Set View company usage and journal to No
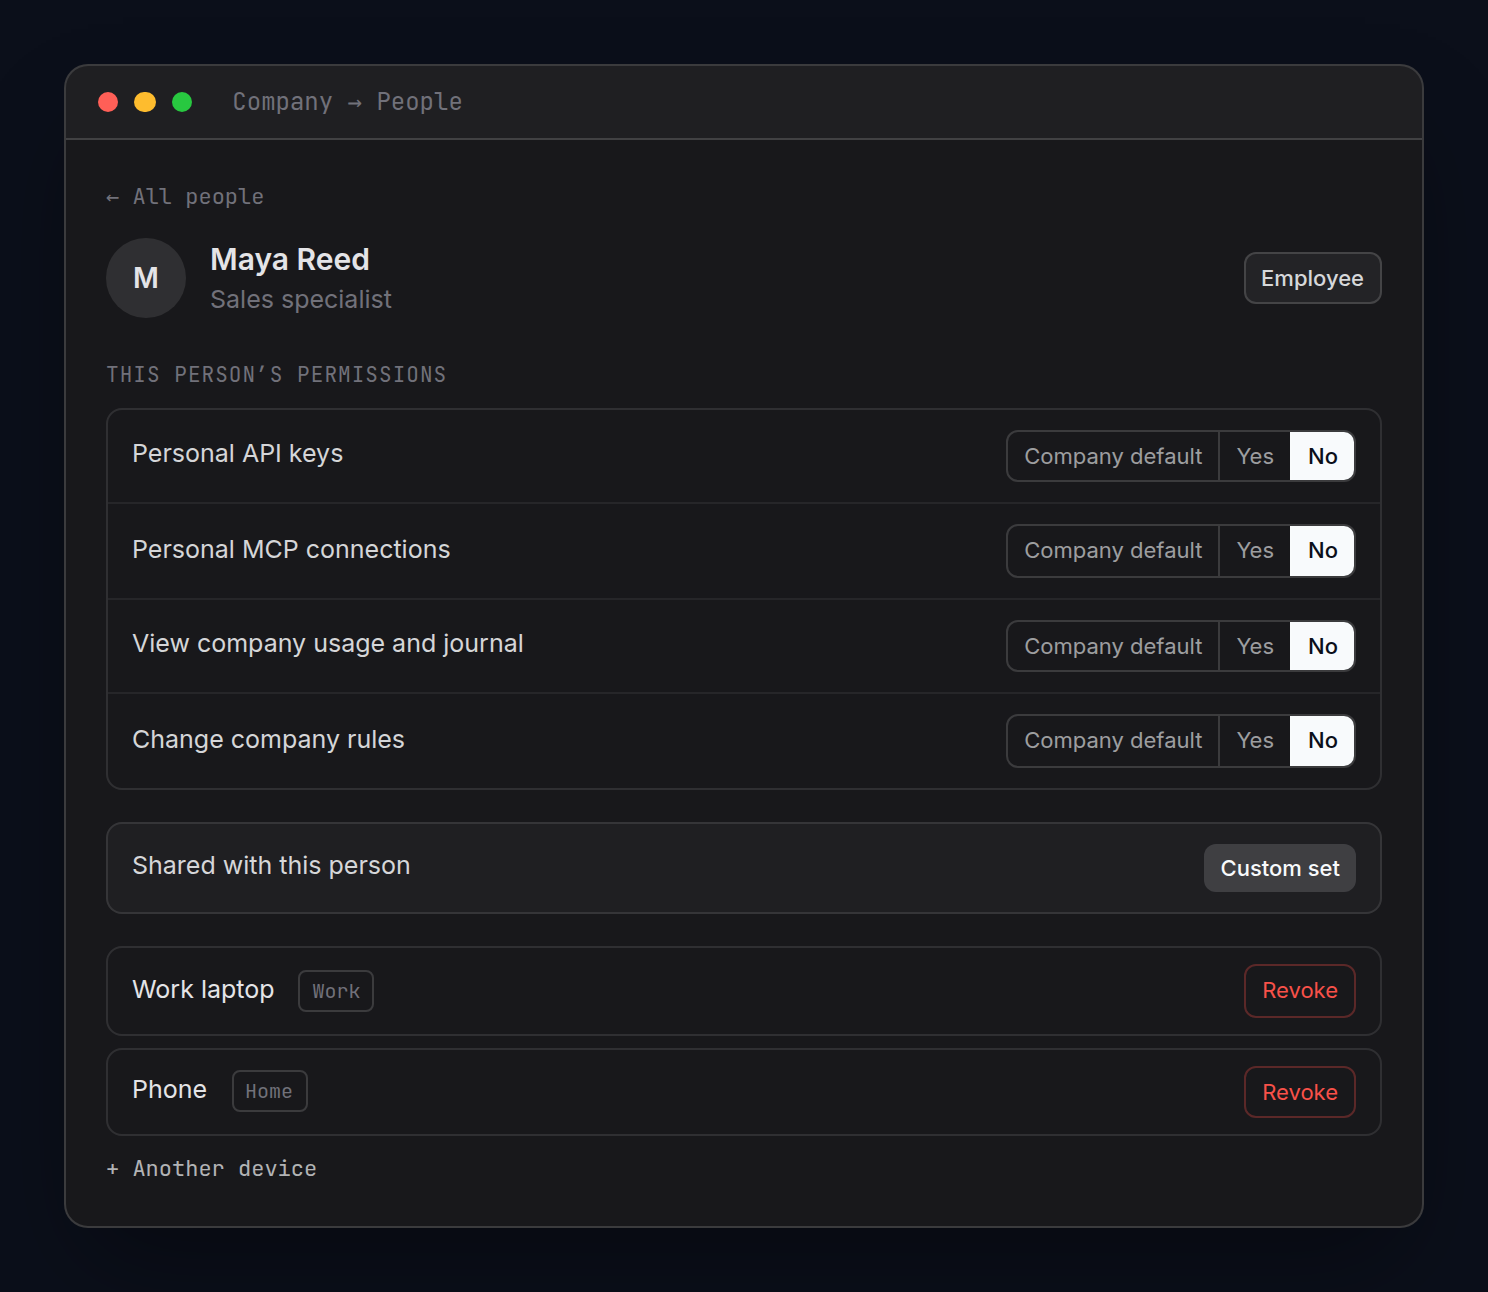 [x=1322, y=646]
